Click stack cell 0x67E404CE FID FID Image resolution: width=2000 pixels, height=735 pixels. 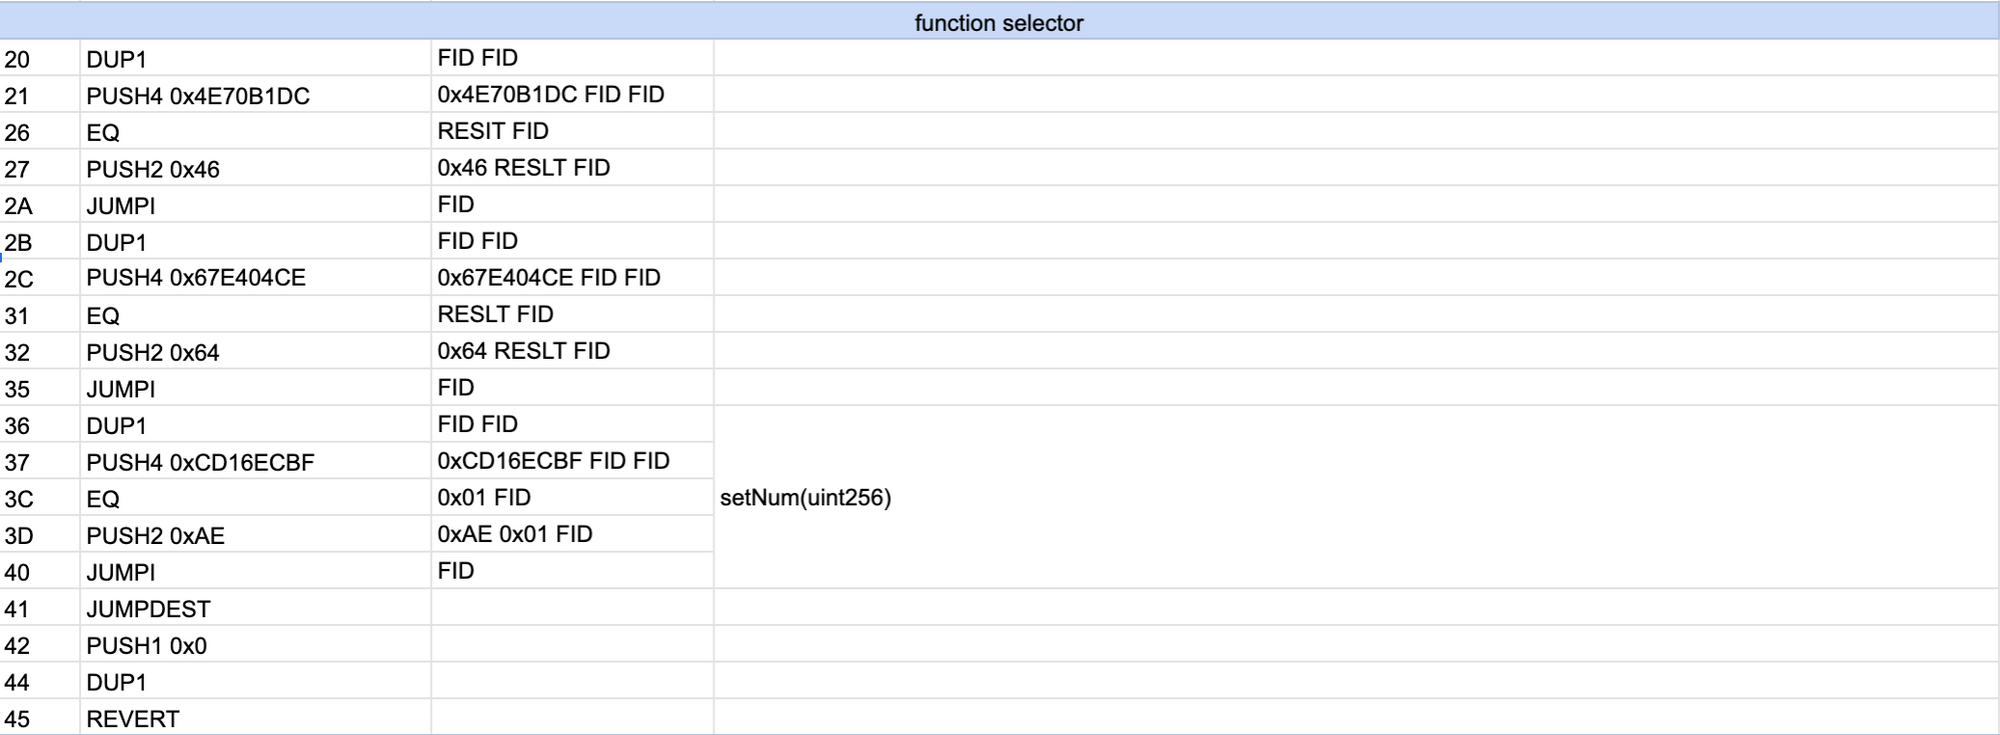(573, 278)
